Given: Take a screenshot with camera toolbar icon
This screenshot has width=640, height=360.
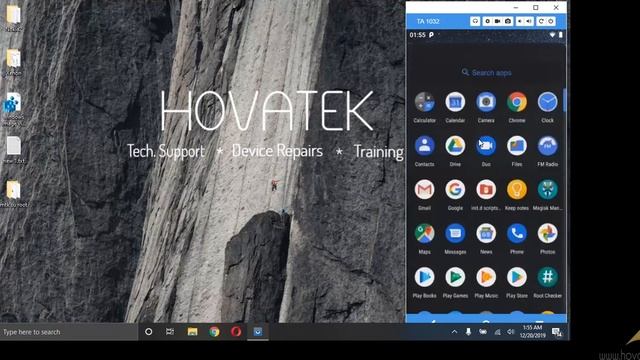Looking at the screenshot, I should click(x=508, y=21).
